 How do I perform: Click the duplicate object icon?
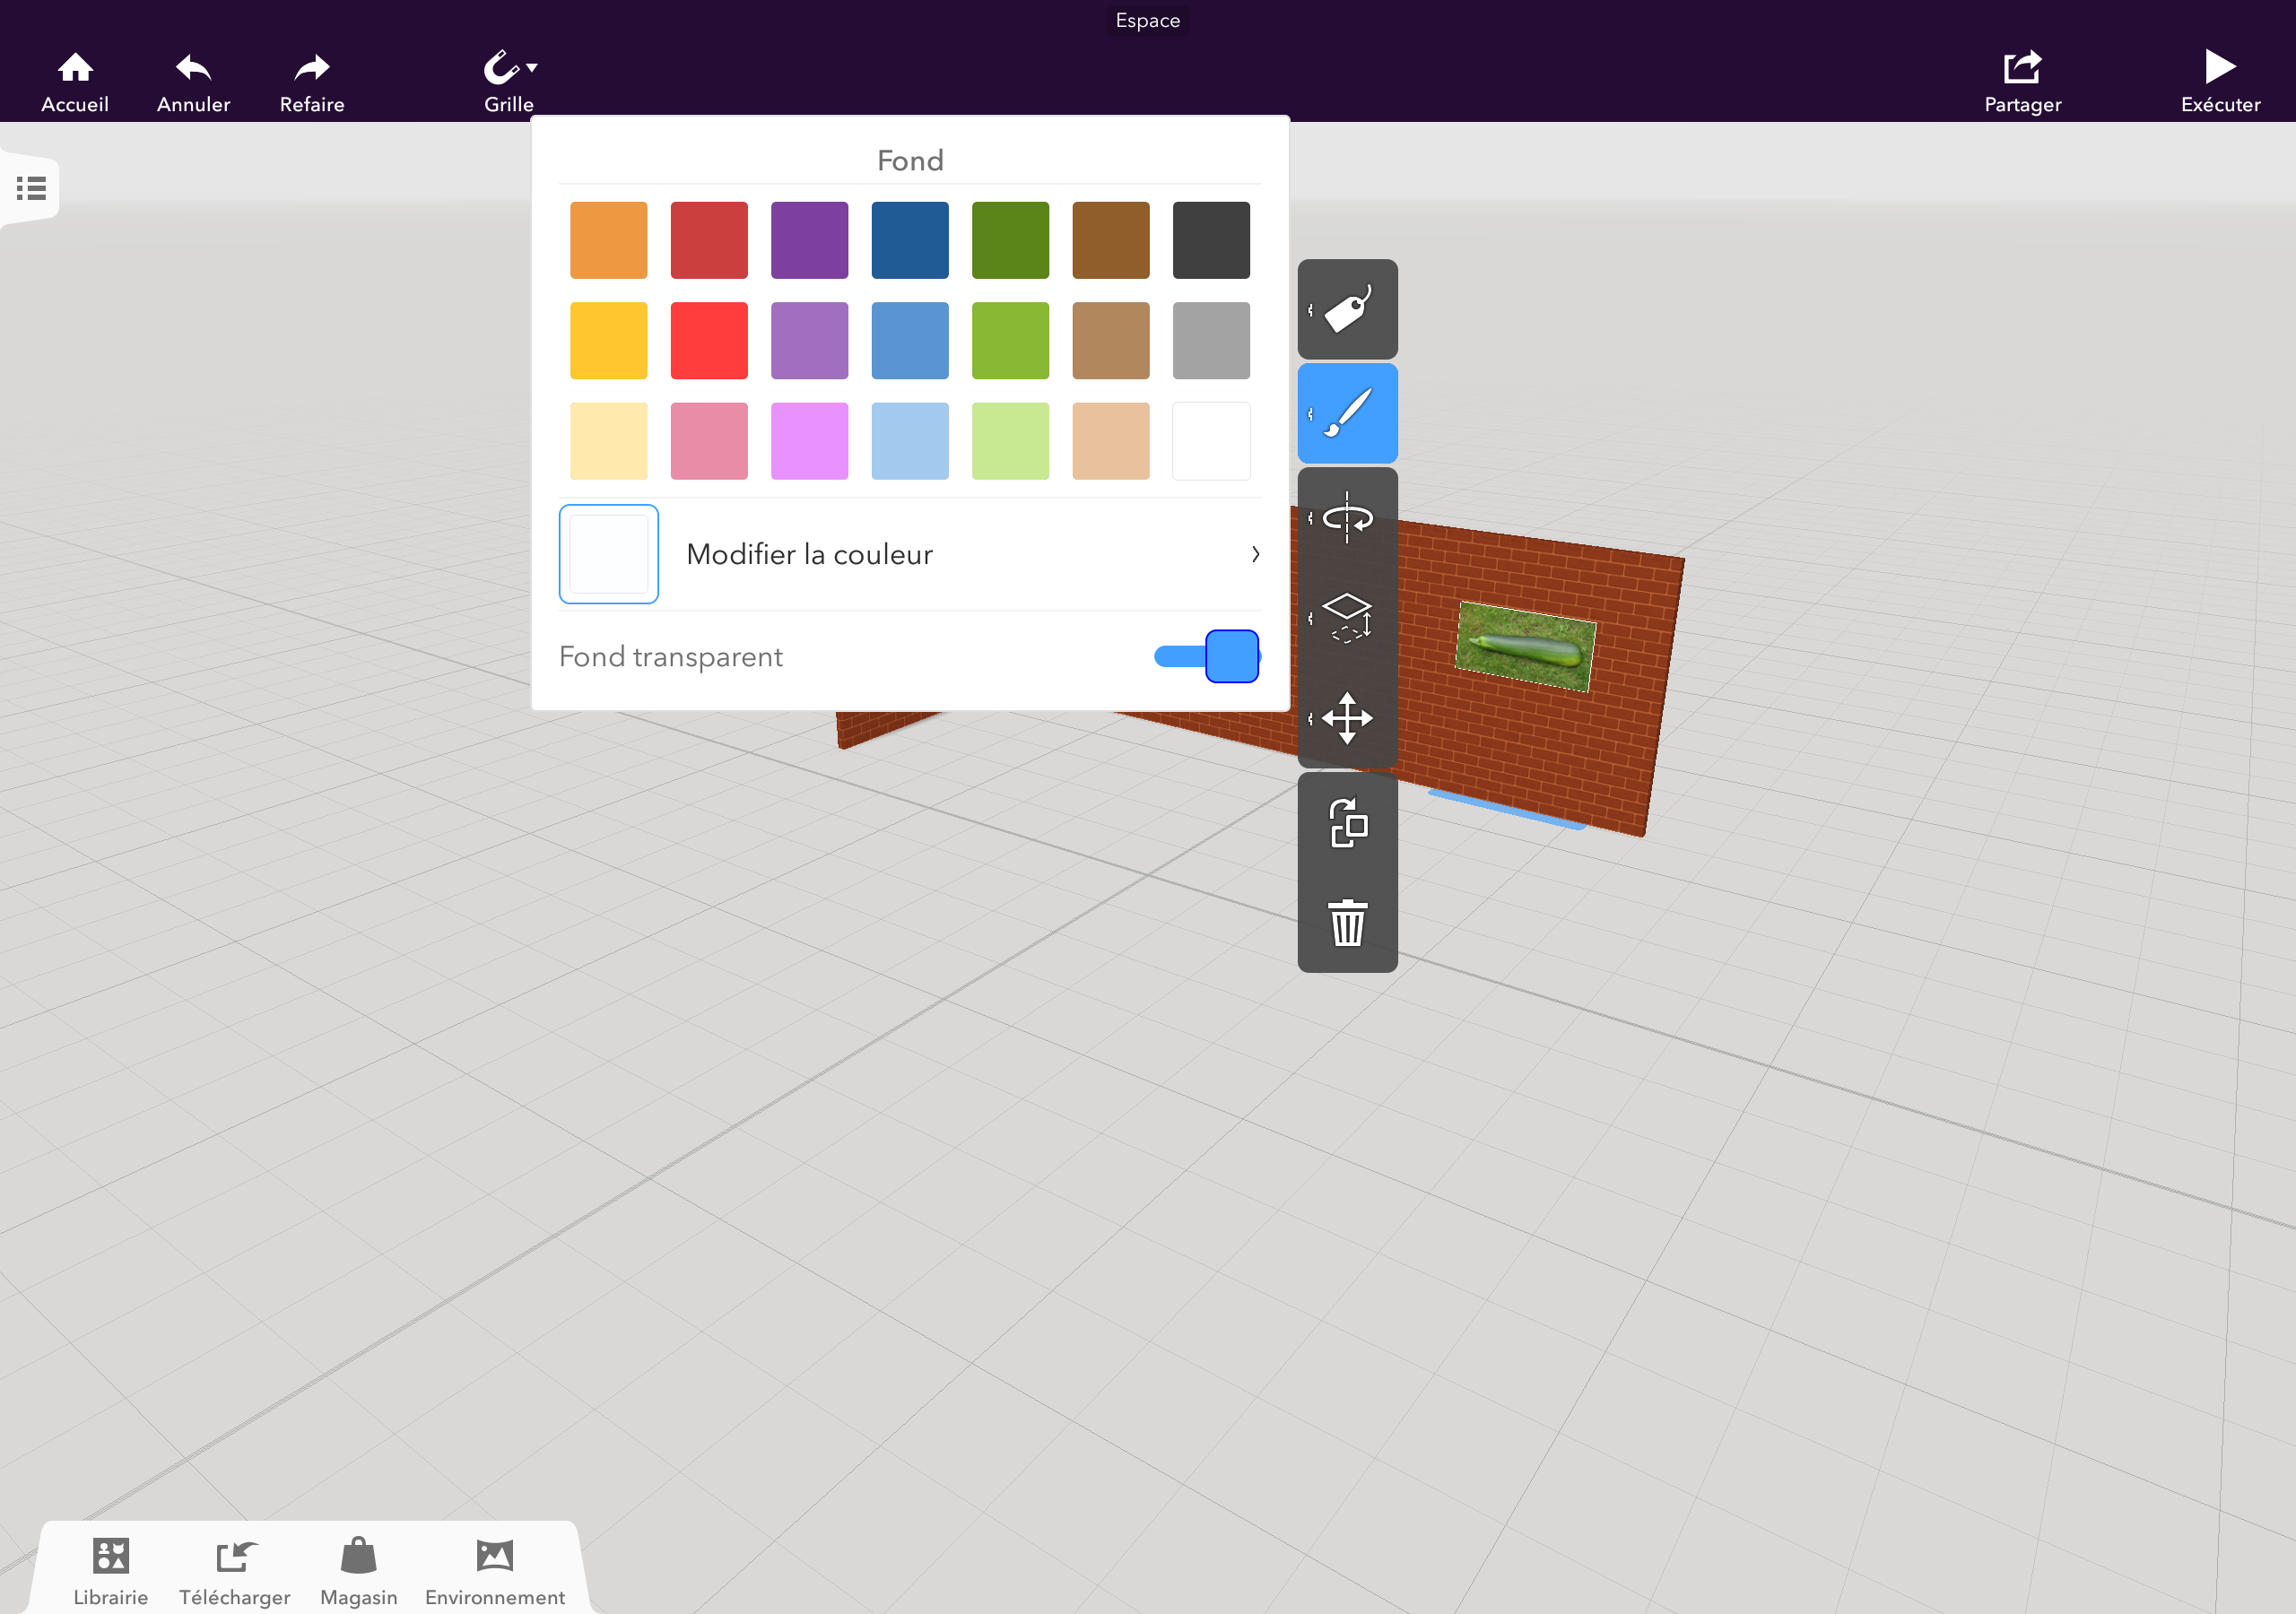pyautogui.click(x=1347, y=823)
